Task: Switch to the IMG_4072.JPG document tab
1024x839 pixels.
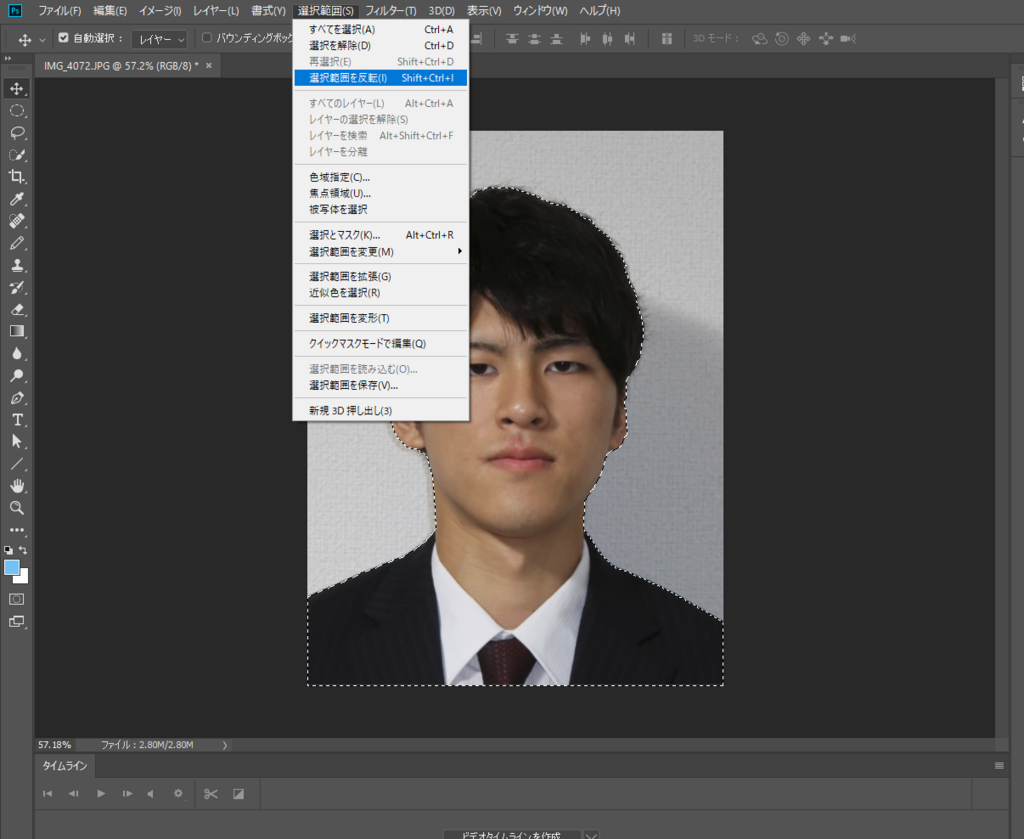Action: (121, 66)
